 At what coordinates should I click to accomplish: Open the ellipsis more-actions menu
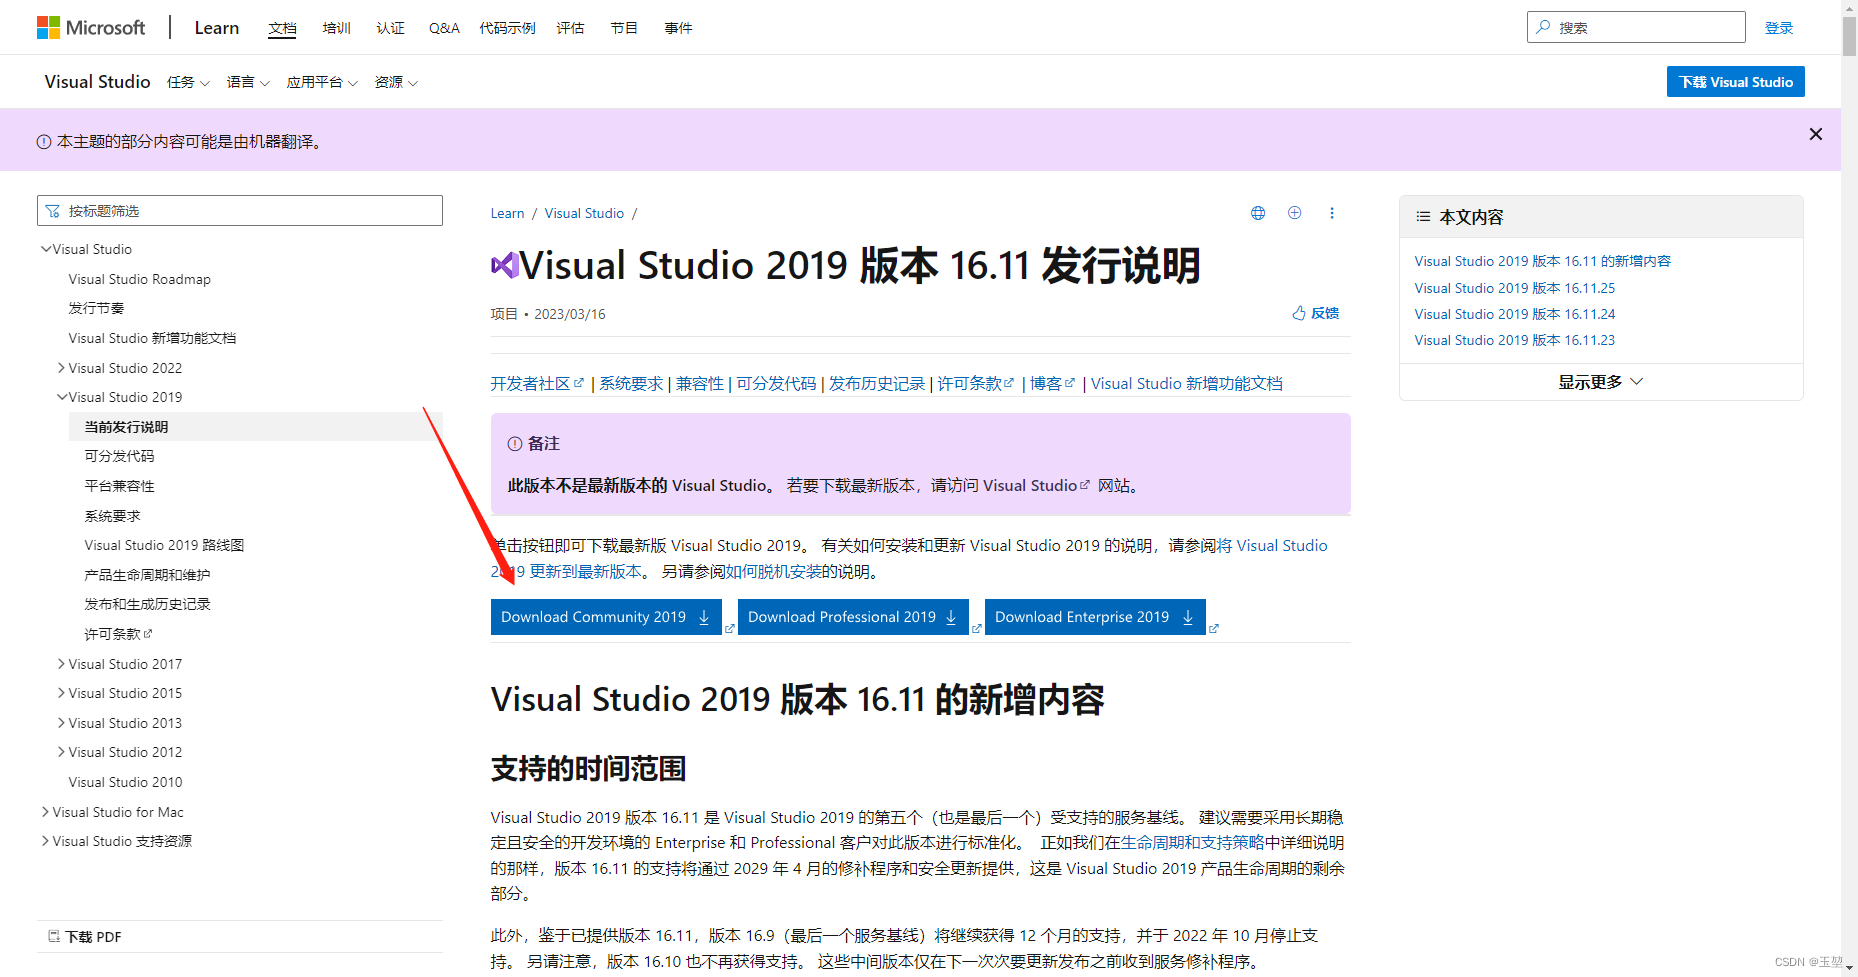point(1332,213)
